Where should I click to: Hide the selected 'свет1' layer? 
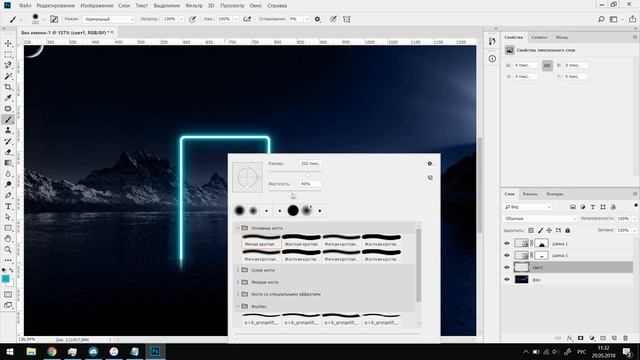pos(507,267)
